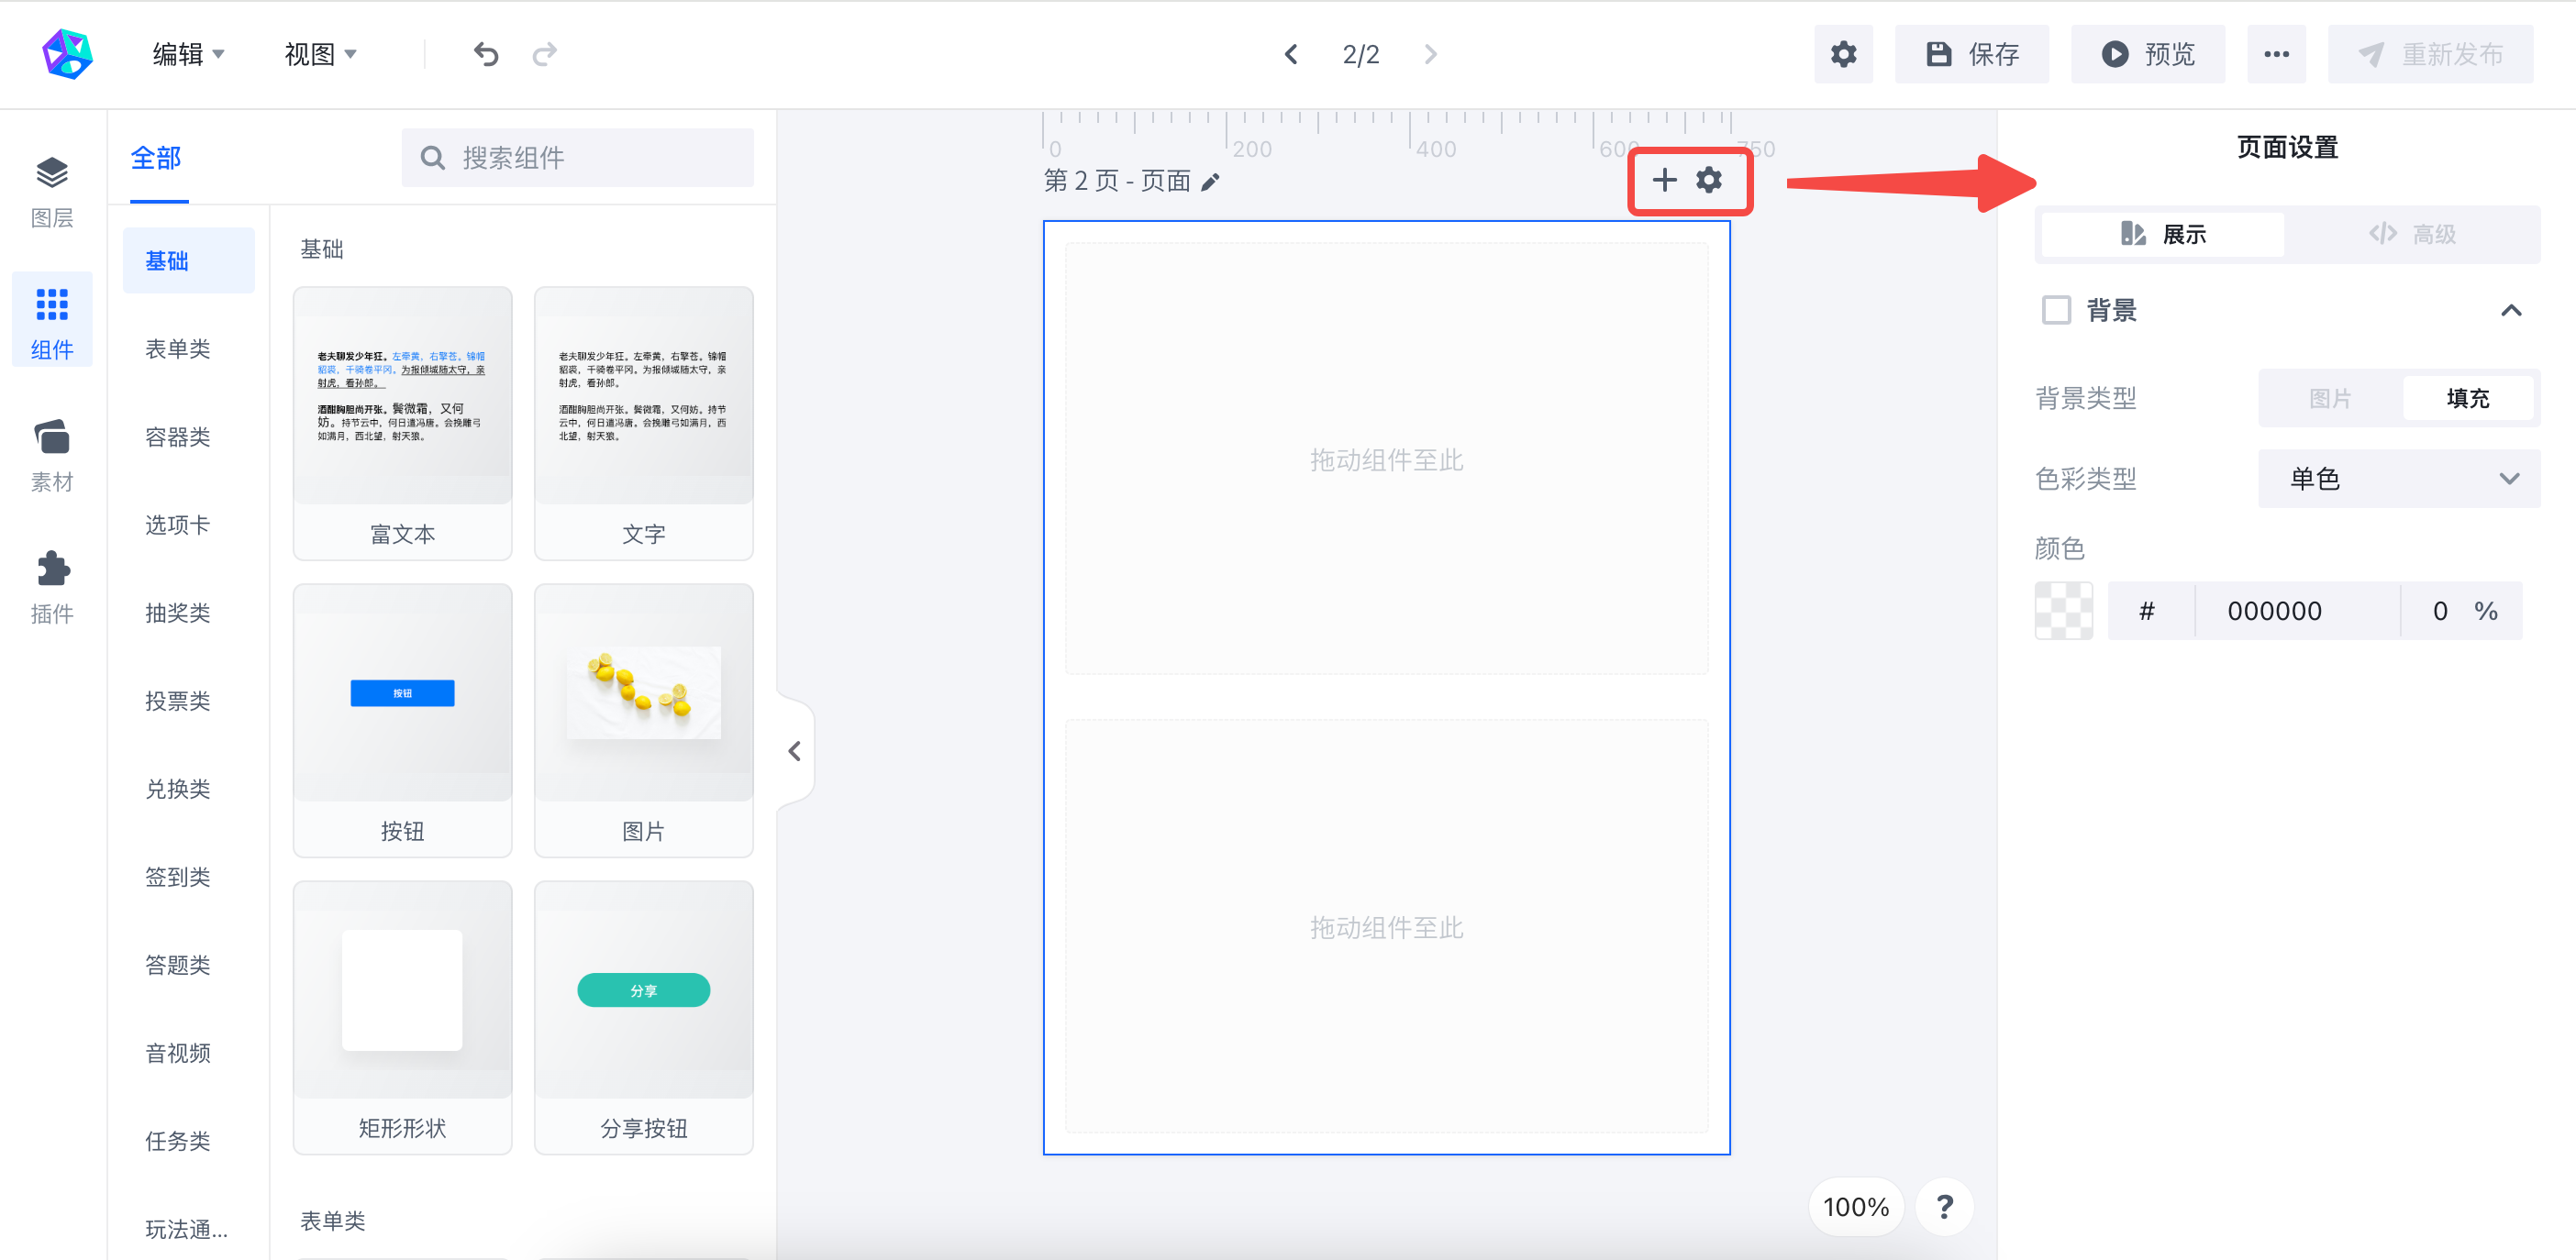Pick the 矩形形状 component card
Viewport: 2576px width, 1260px height.
click(402, 1018)
